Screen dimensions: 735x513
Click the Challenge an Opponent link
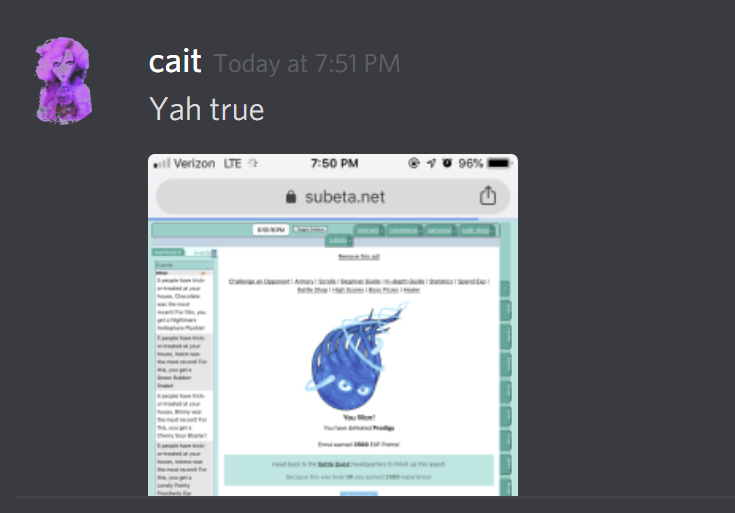(259, 281)
